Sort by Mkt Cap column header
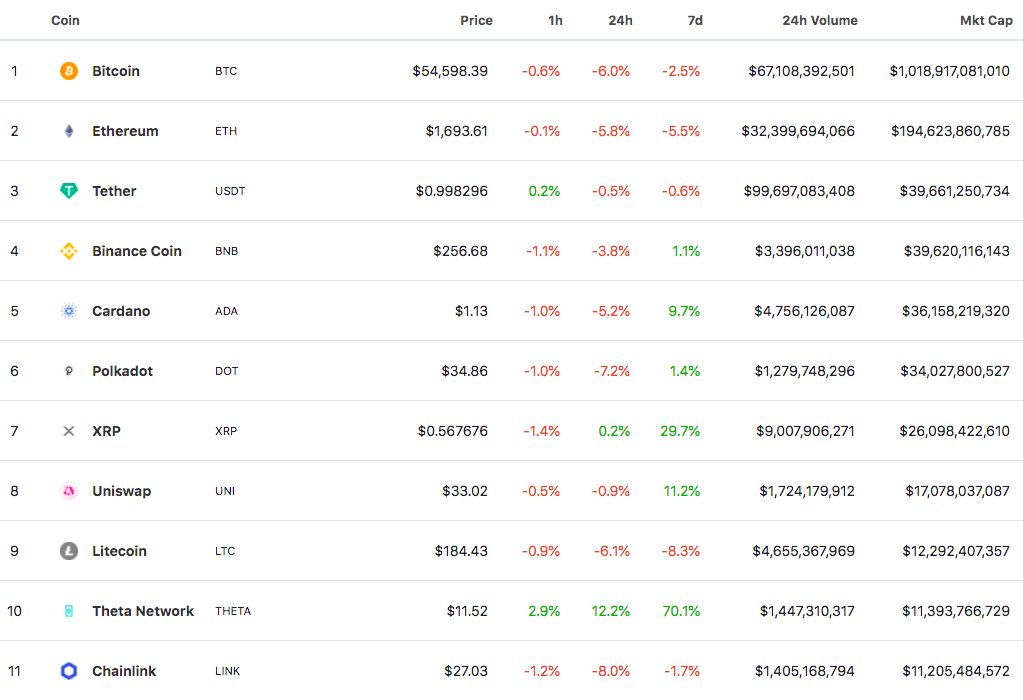 [986, 20]
